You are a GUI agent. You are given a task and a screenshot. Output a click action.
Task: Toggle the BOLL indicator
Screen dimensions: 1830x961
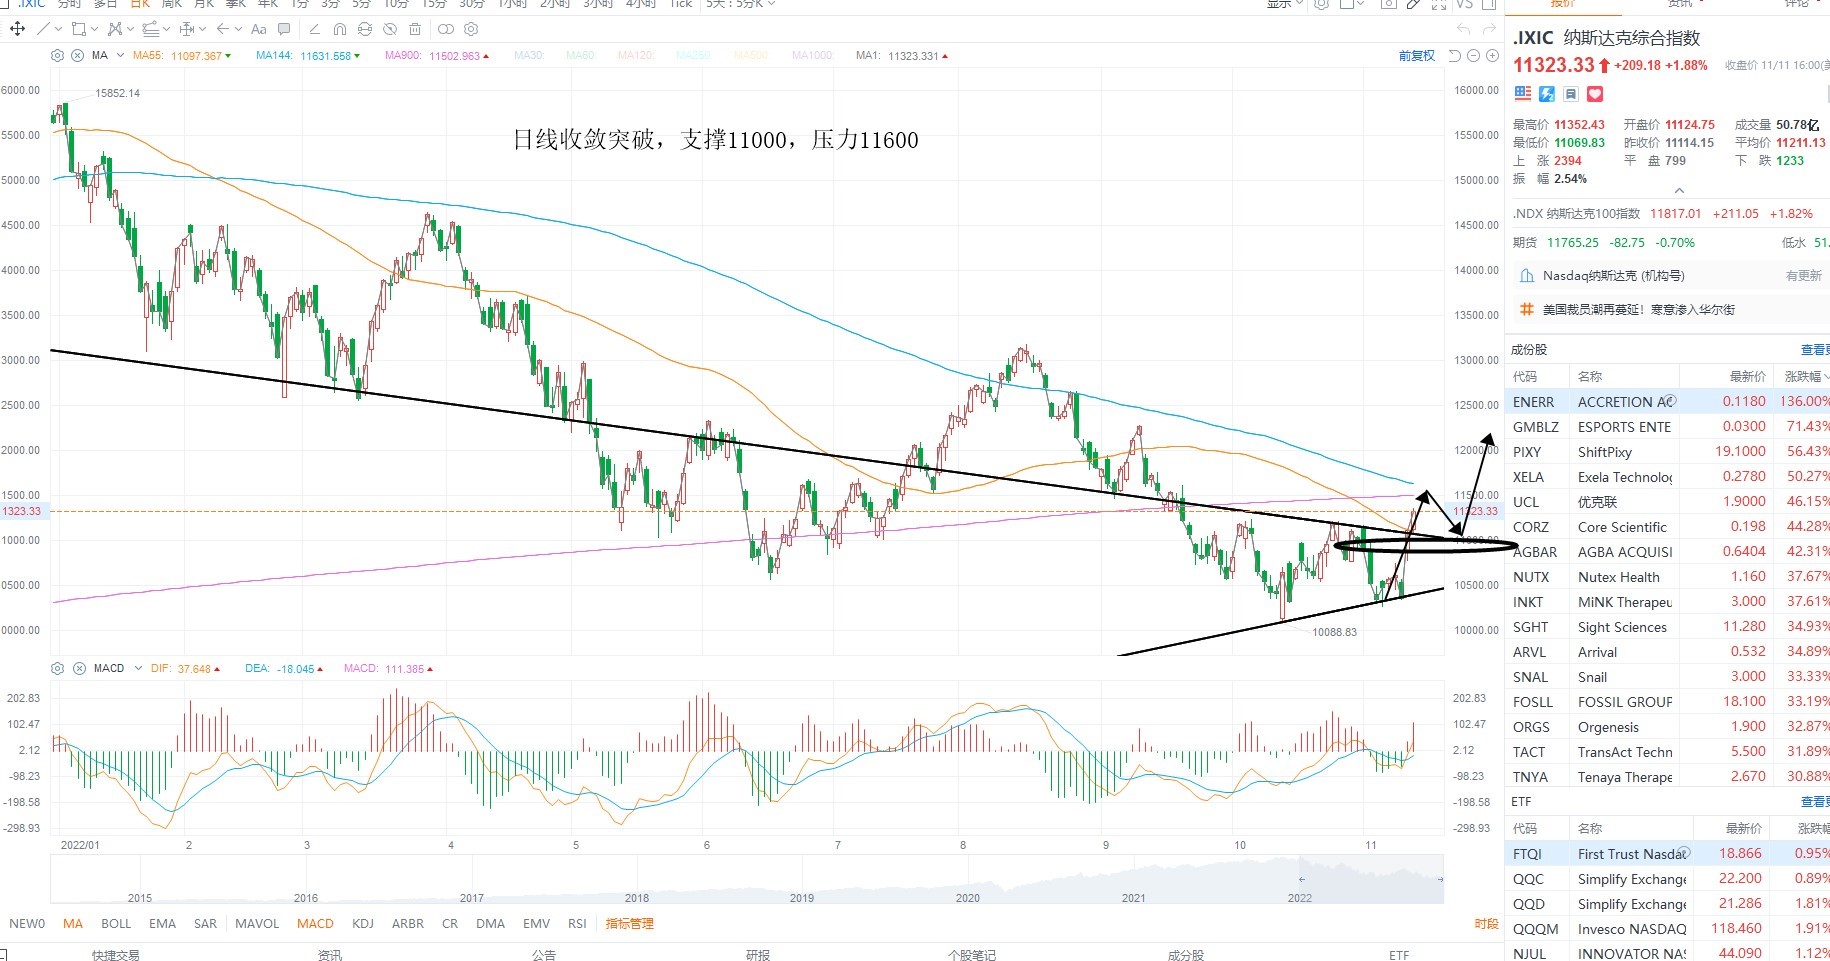(x=116, y=924)
